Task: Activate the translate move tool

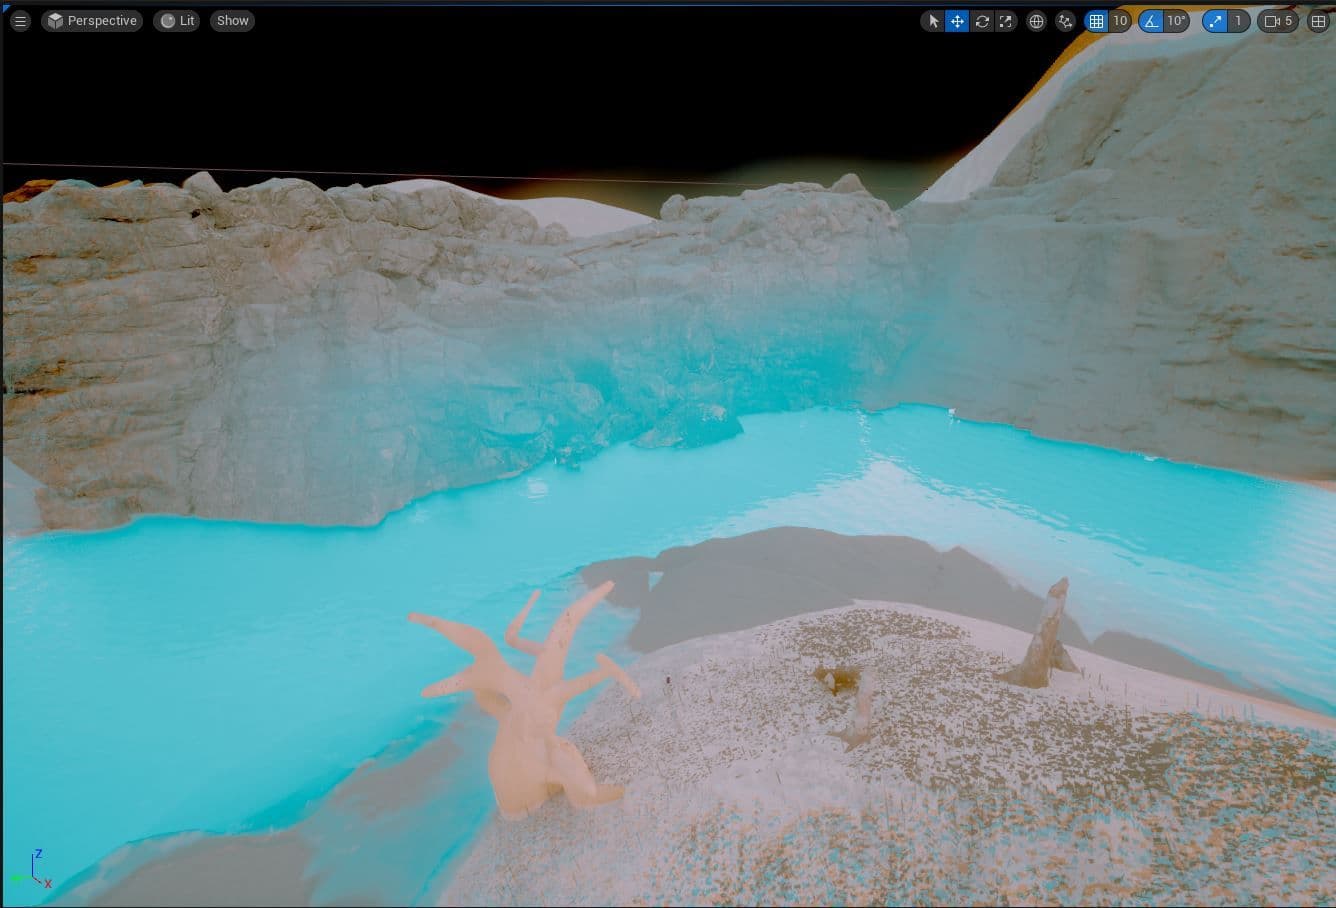Action: click(x=957, y=21)
